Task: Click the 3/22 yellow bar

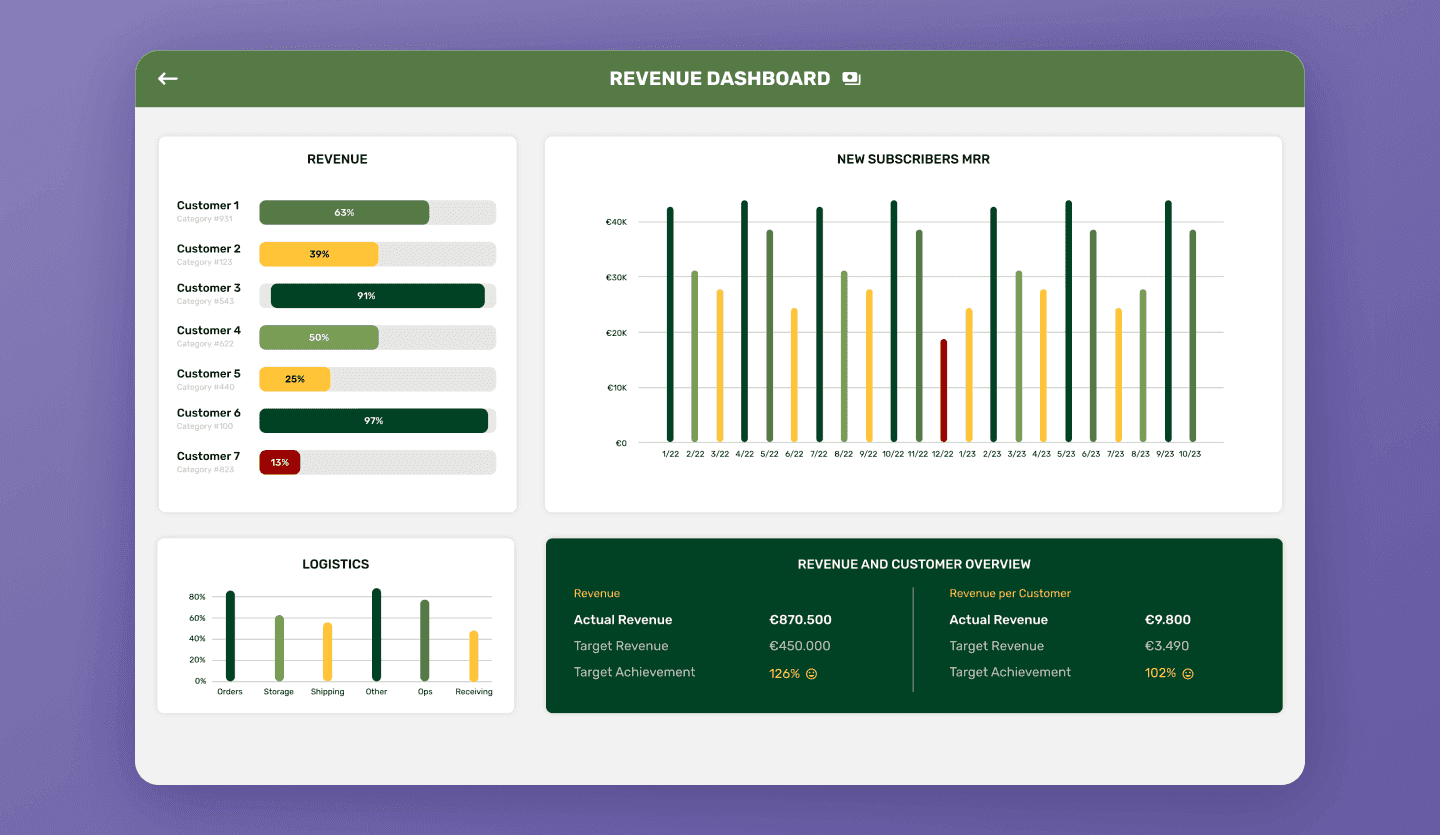Action: (720, 365)
